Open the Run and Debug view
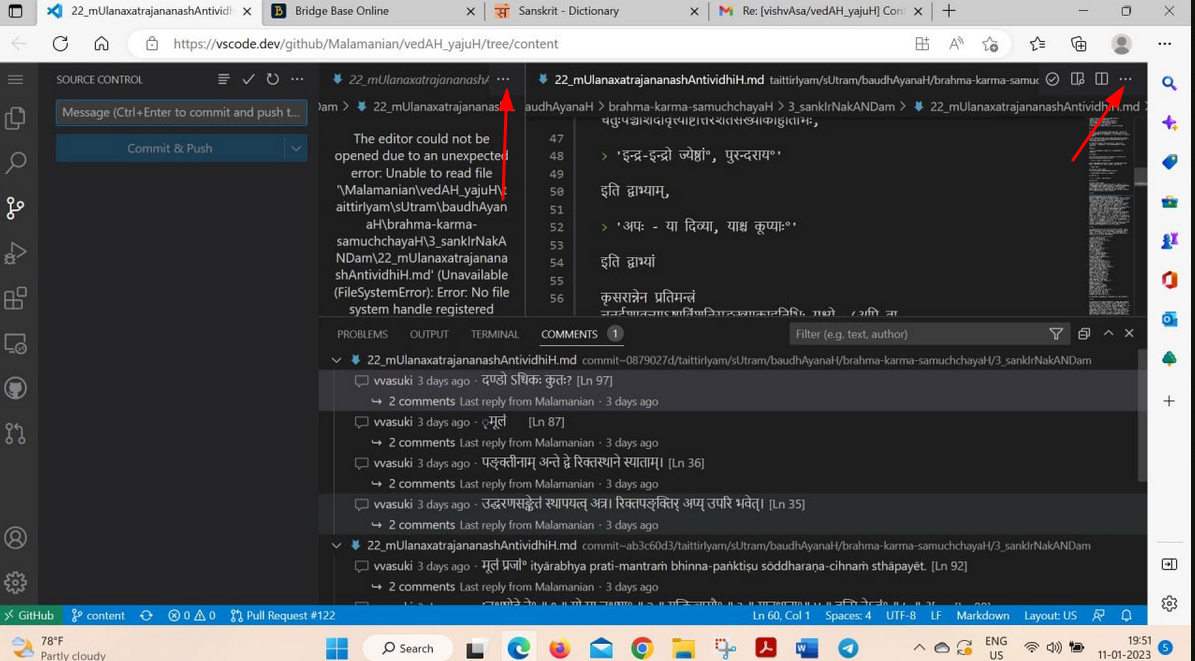 point(15,253)
